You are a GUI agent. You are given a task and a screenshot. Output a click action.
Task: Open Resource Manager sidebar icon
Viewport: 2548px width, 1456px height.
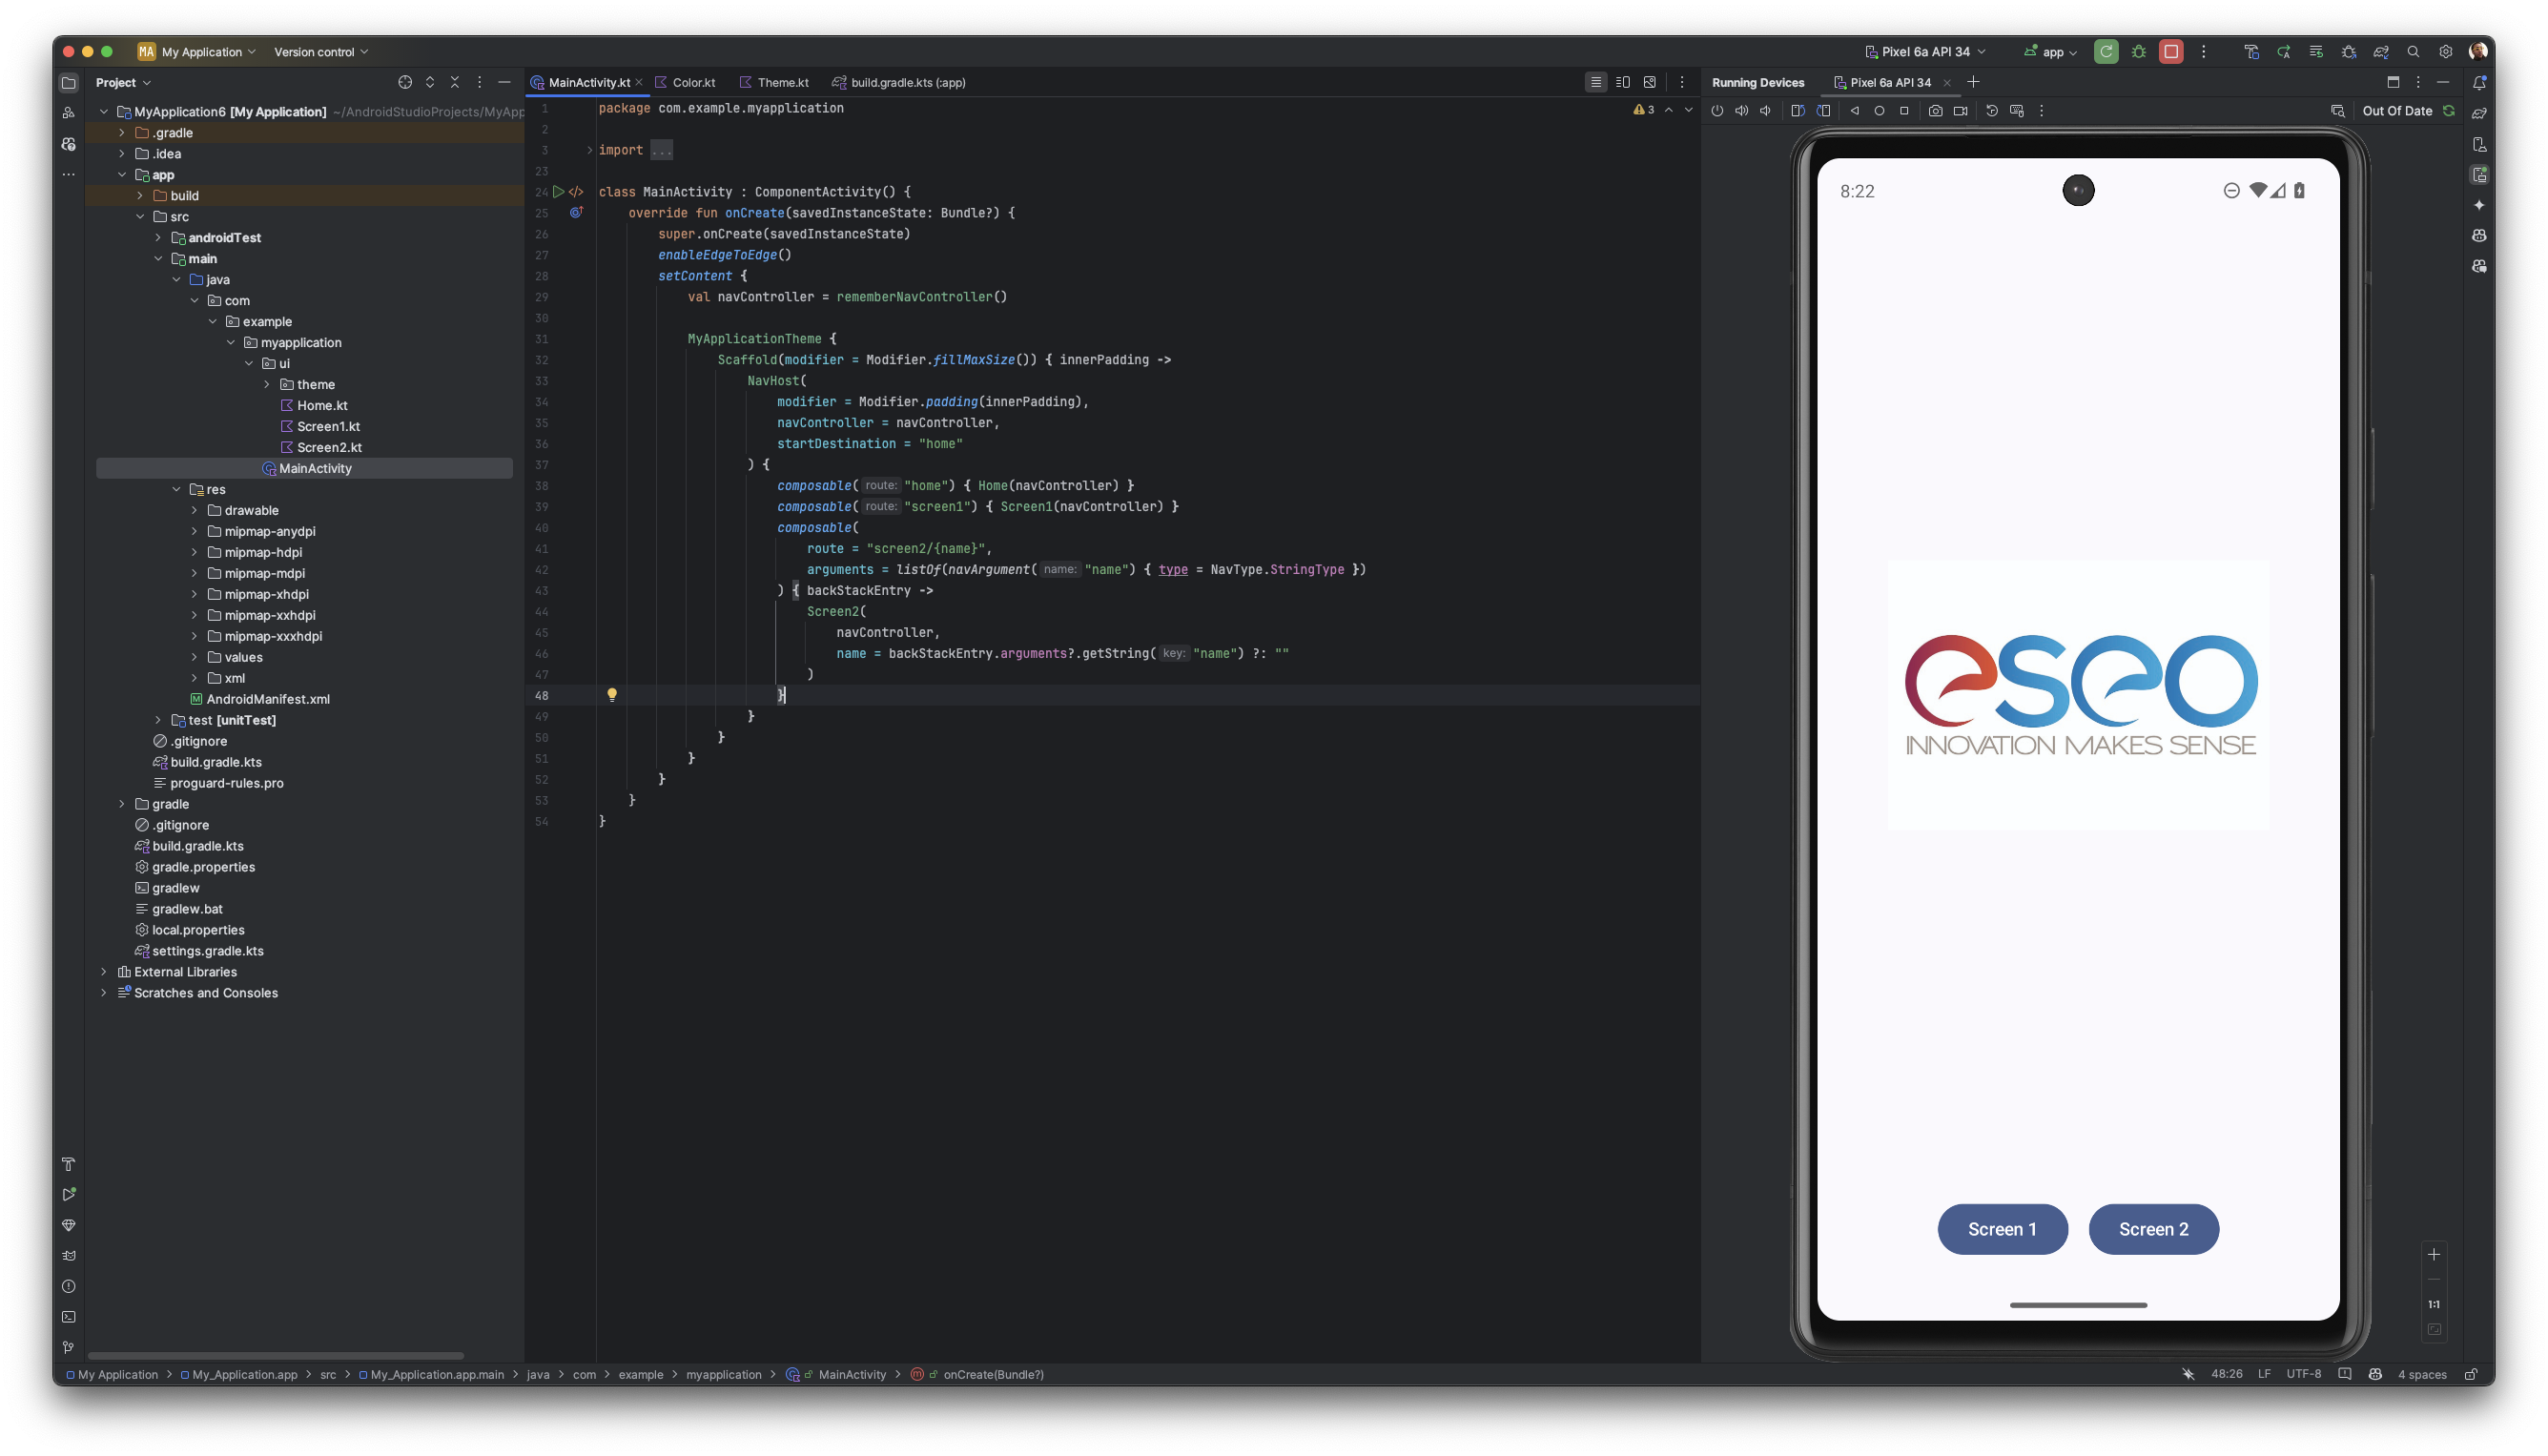pos(68,113)
